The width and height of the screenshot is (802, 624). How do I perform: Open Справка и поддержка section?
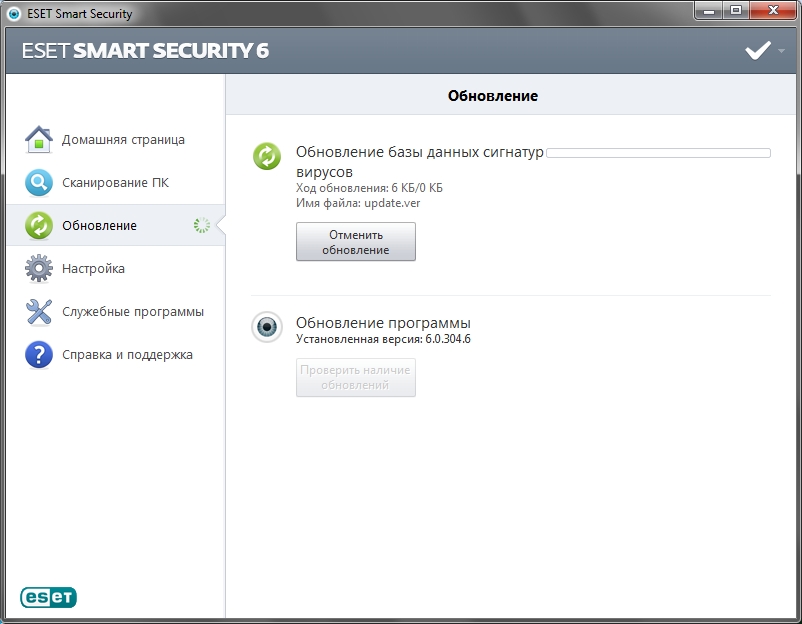127,355
